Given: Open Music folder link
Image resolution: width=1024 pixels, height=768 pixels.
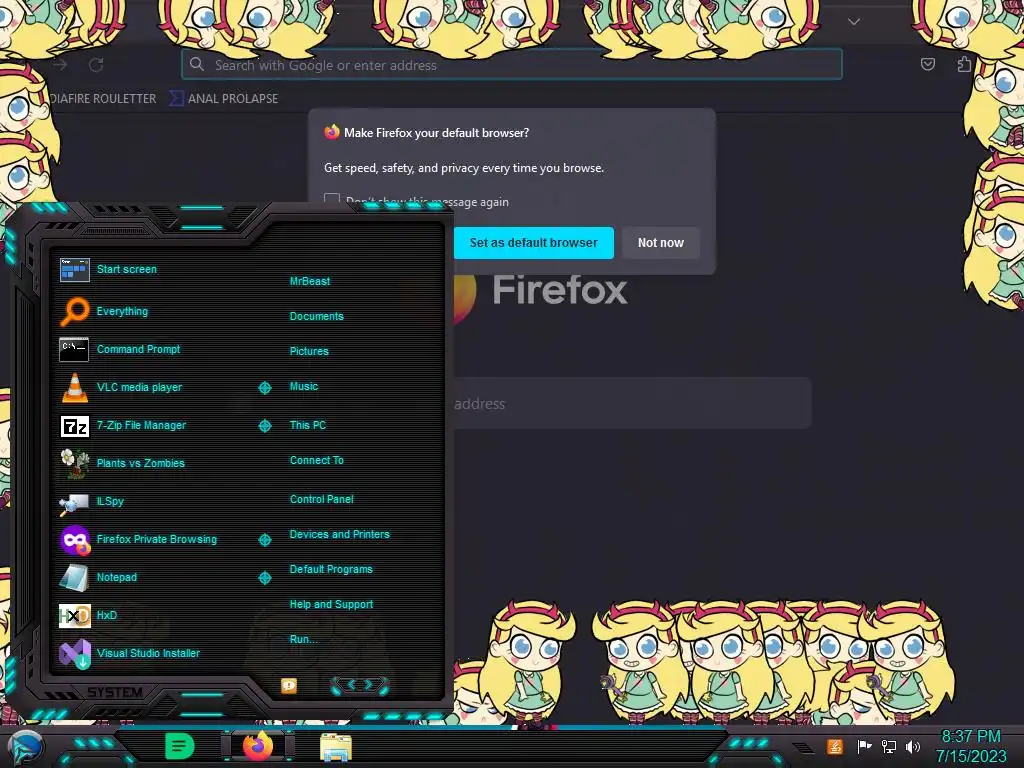Looking at the screenshot, I should click(x=304, y=386).
